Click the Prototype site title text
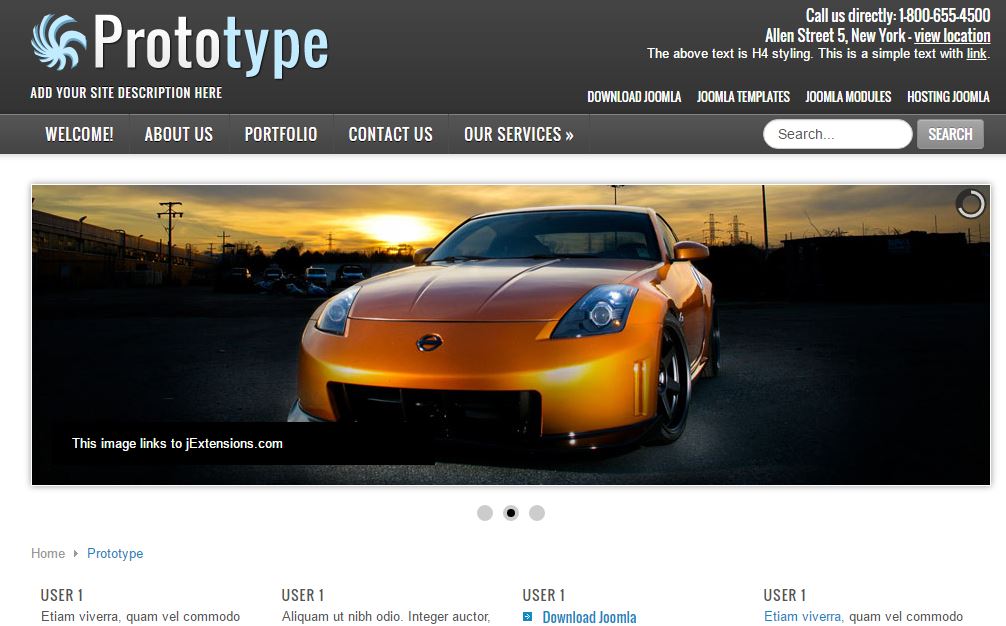 (211, 44)
